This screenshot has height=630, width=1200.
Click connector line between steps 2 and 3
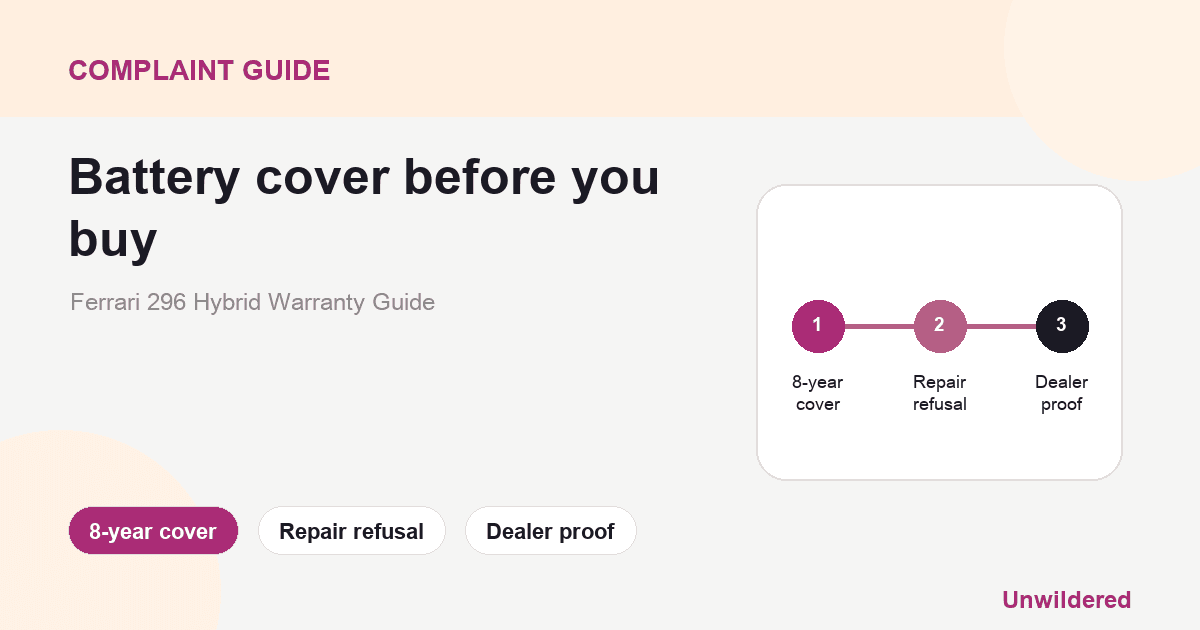(1001, 326)
